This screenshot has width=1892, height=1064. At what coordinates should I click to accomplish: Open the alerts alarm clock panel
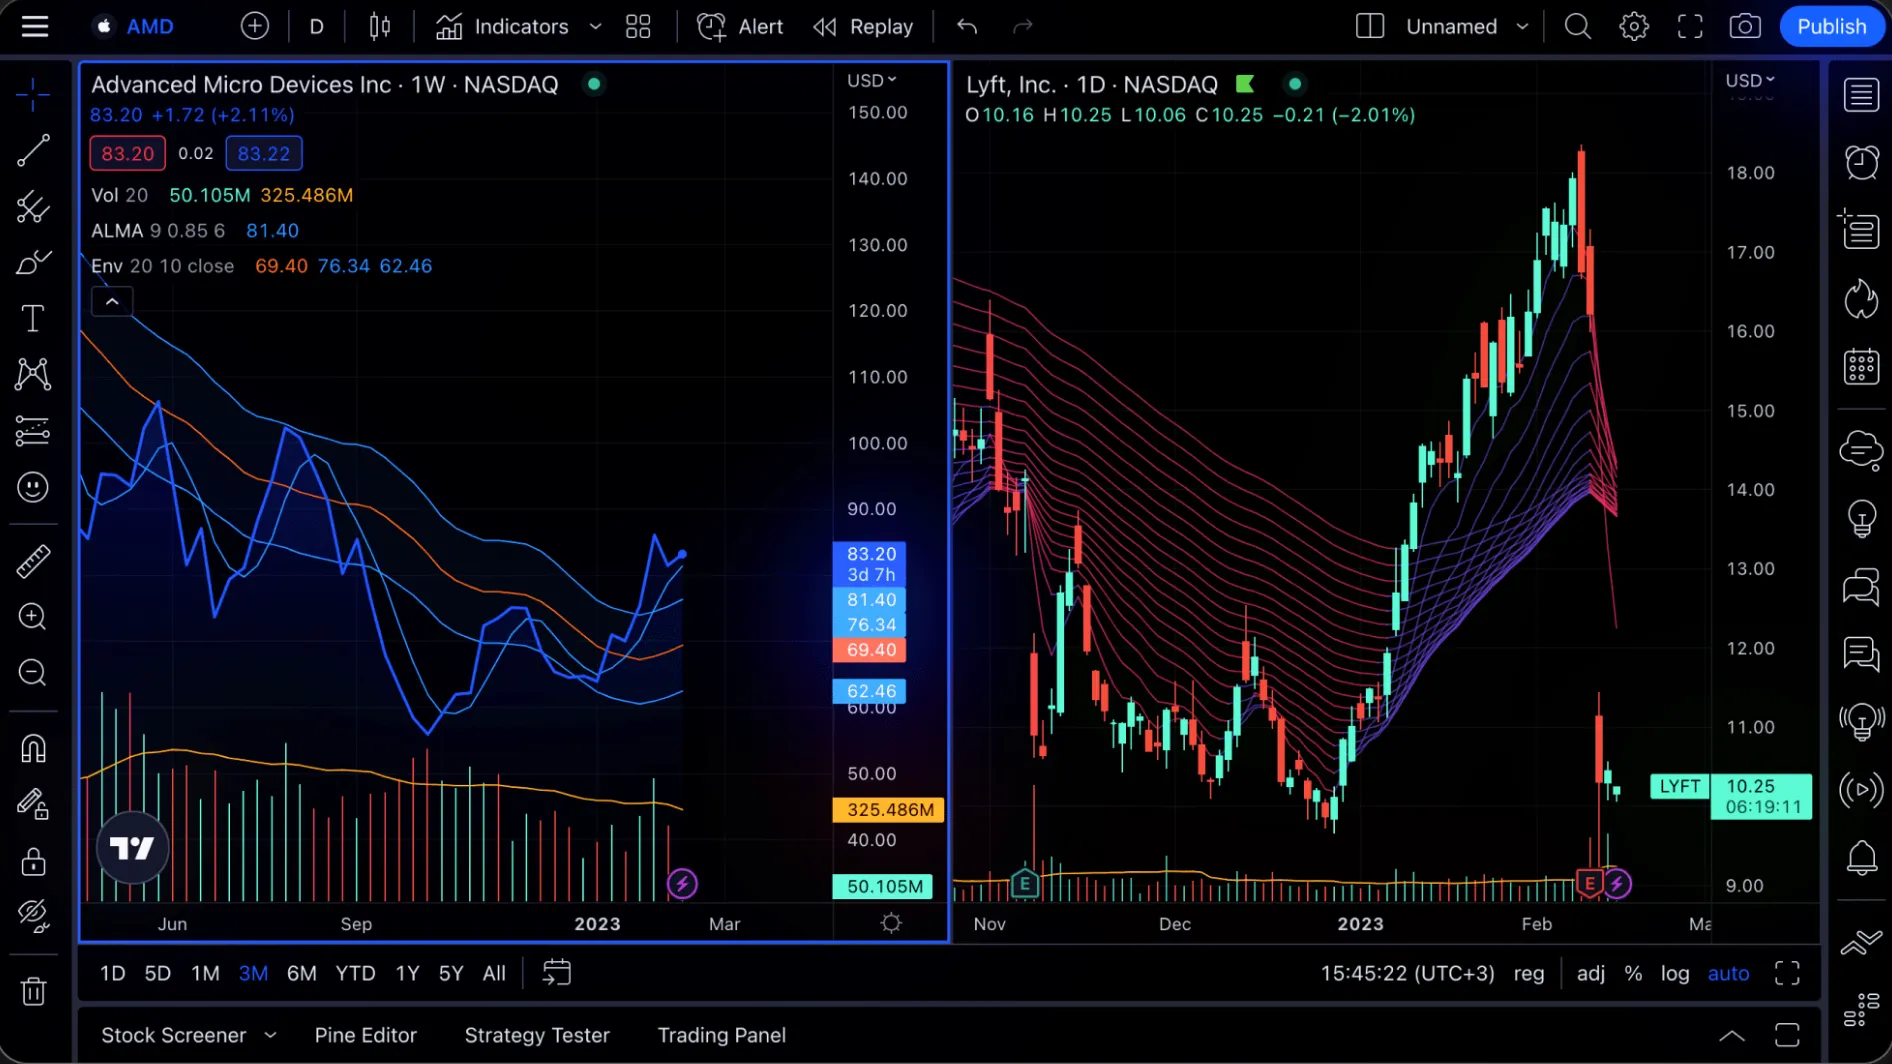1861,162
